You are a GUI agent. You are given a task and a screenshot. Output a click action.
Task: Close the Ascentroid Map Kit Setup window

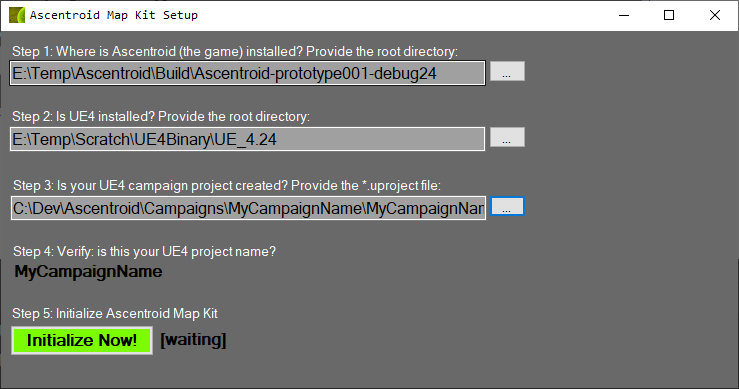714,16
